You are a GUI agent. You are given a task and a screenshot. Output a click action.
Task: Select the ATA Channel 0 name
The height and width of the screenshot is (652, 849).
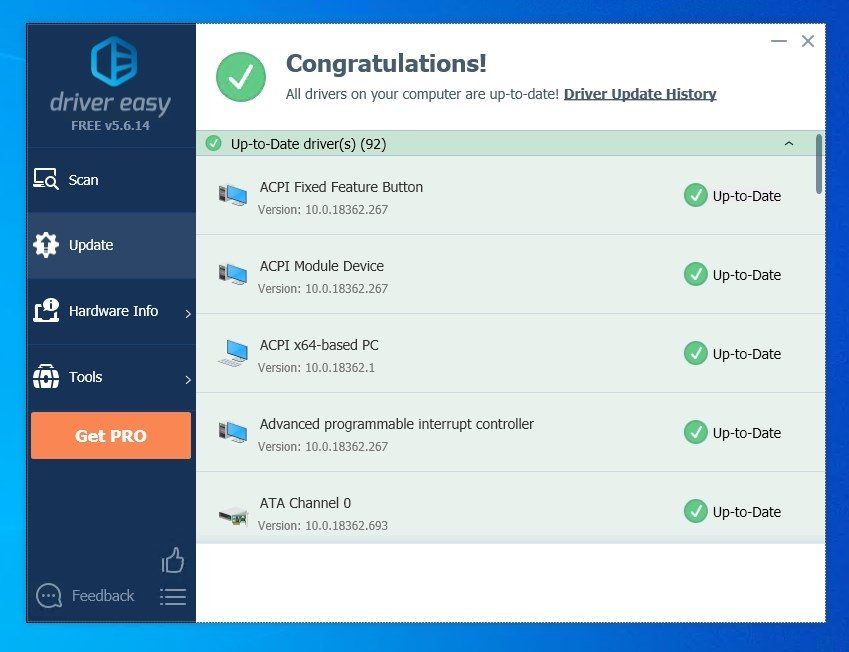click(x=305, y=504)
